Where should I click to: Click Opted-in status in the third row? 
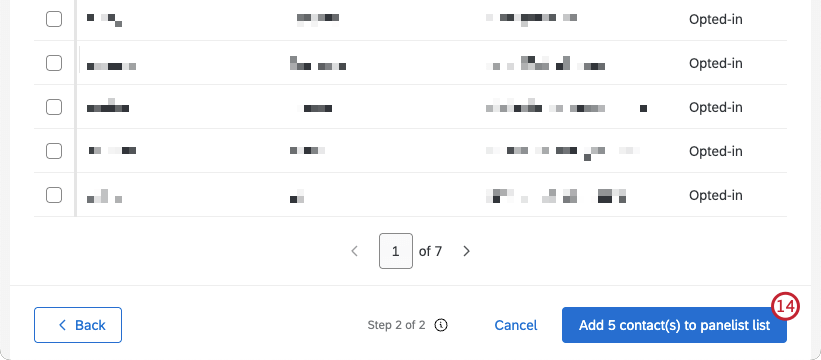tap(716, 107)
